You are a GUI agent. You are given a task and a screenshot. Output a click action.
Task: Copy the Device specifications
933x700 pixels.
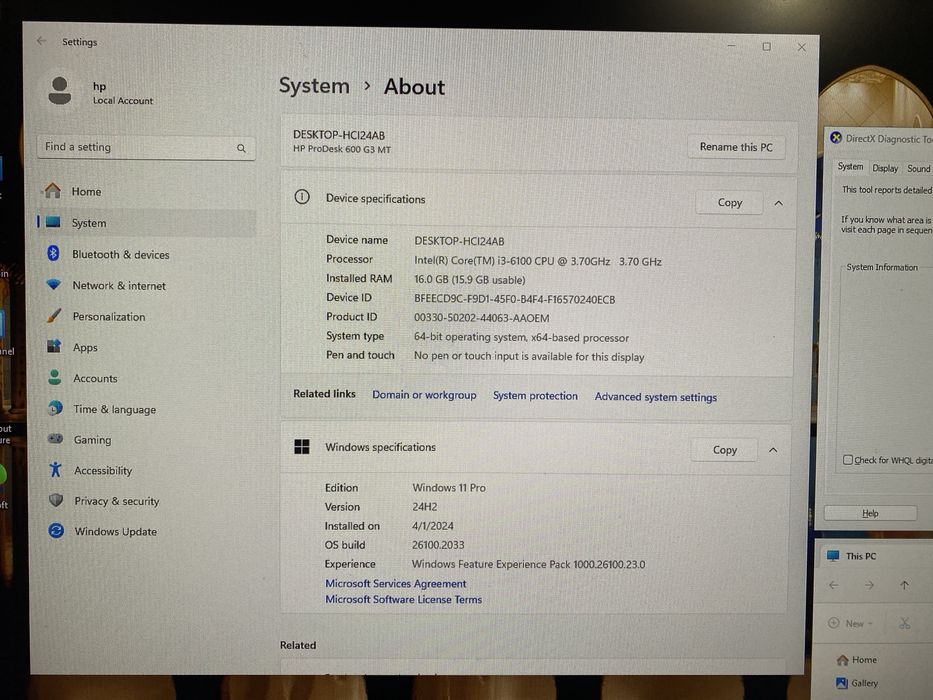[x=729, y=203]
